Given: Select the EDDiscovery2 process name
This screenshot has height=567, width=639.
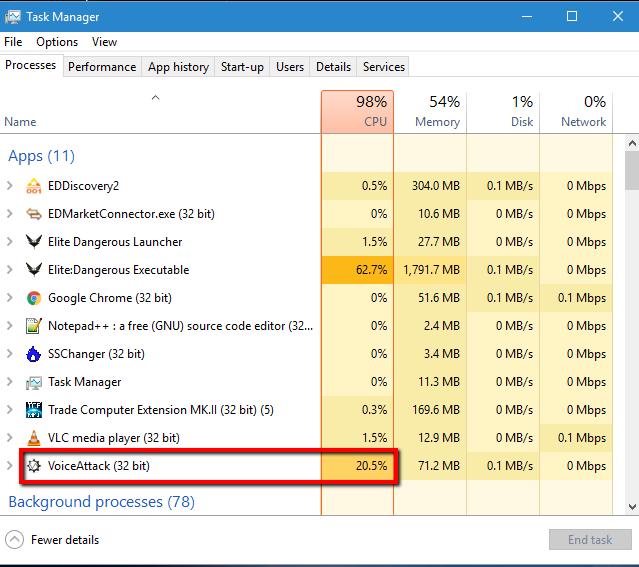Looking at the screenshot, I should point(84,186).
